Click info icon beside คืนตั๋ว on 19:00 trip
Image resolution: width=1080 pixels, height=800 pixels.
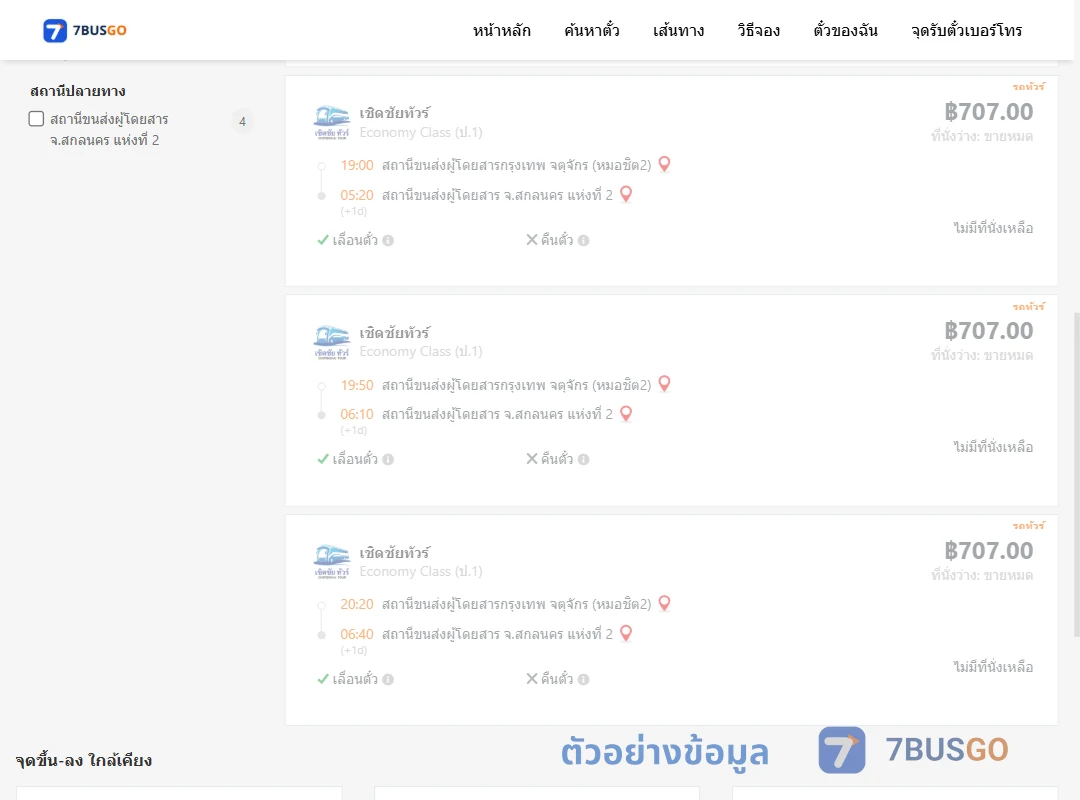[583, 240]
